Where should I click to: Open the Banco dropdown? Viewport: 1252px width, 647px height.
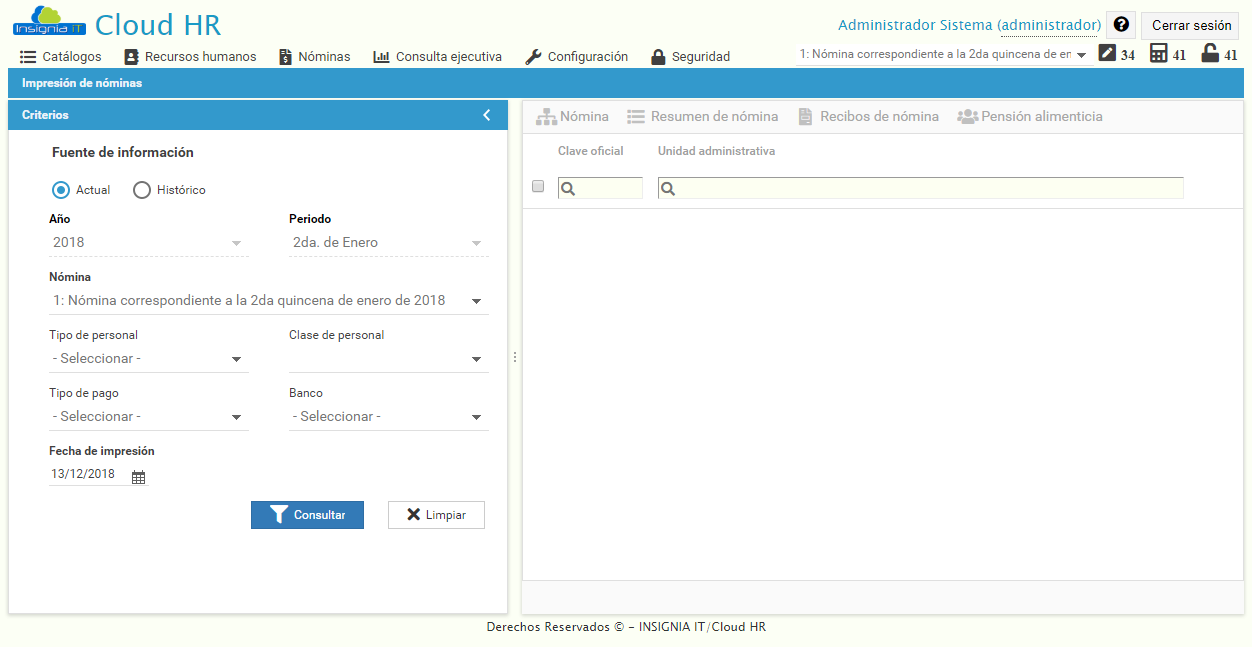[388, 415]
